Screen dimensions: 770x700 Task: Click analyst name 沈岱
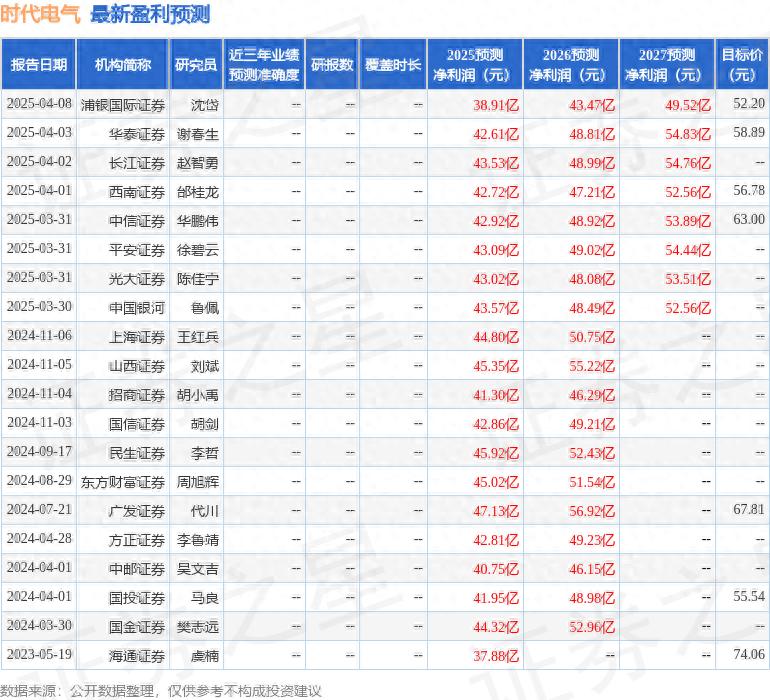(x=205, y=105)
